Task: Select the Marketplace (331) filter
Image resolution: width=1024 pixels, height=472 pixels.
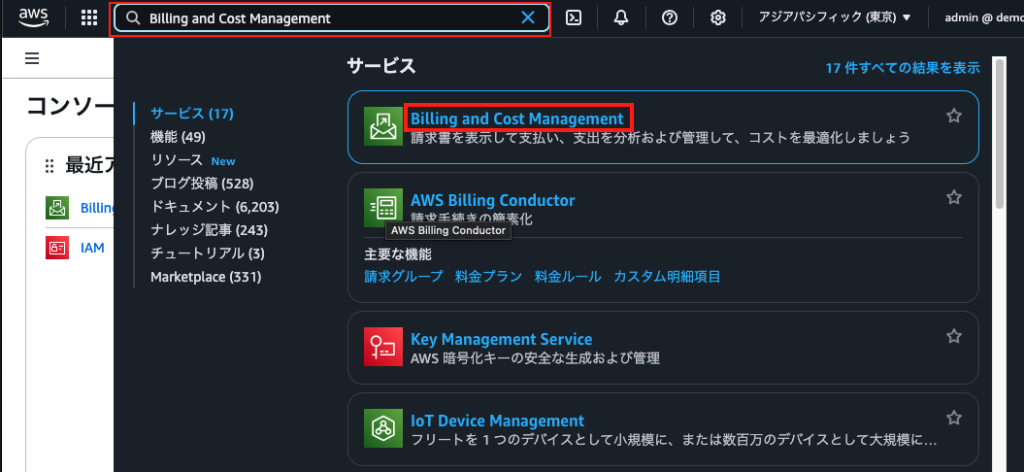Action: pyautogui.click(x=206, y=277)
